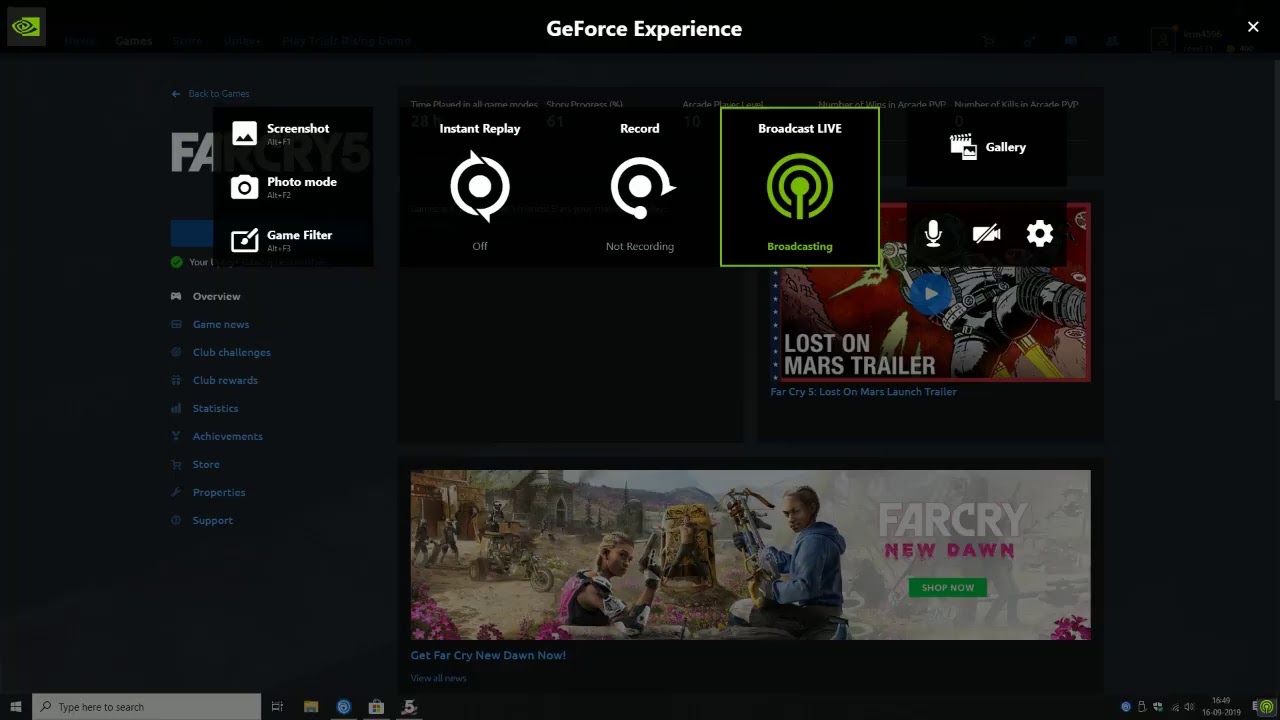Open the Instant Replay menu

(480, 187)
